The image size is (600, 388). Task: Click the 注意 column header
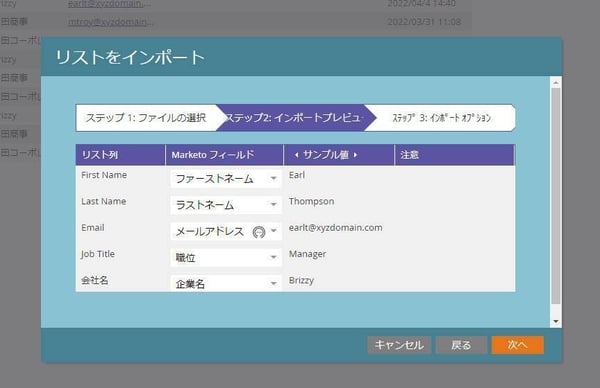(455, 155)
